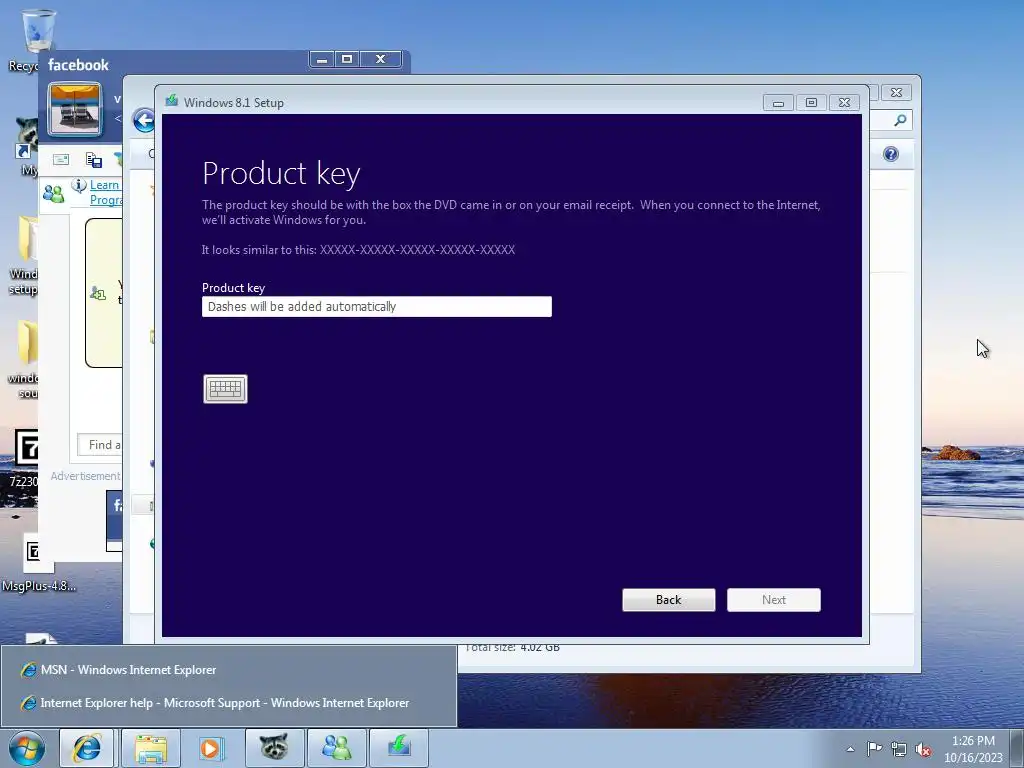1024x768 pixels.
Task: Open the Action Center flag icon
Action: [874, 749]
